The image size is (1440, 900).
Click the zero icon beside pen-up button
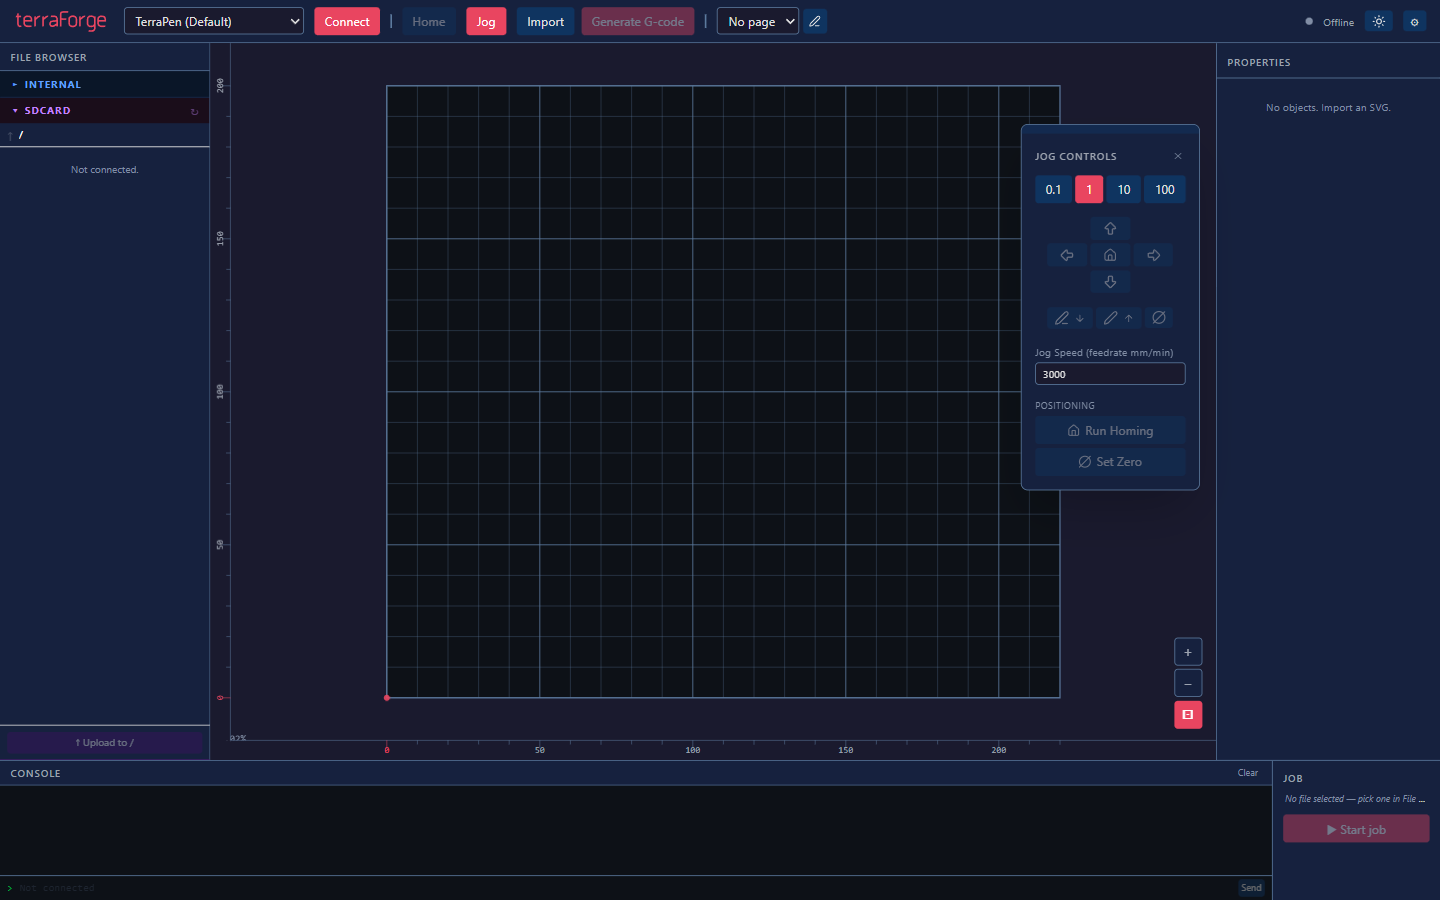[1159, 318]
